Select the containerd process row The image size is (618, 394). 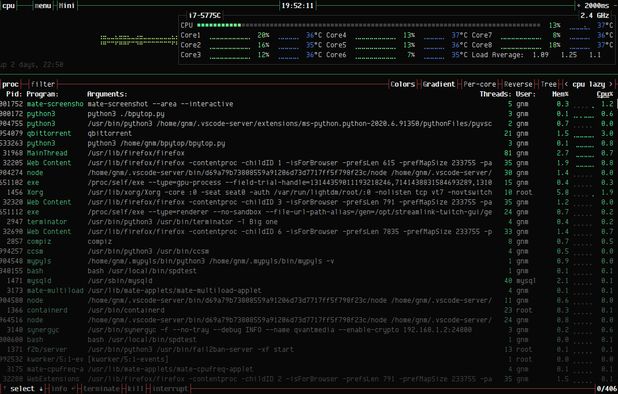[307, 310]
